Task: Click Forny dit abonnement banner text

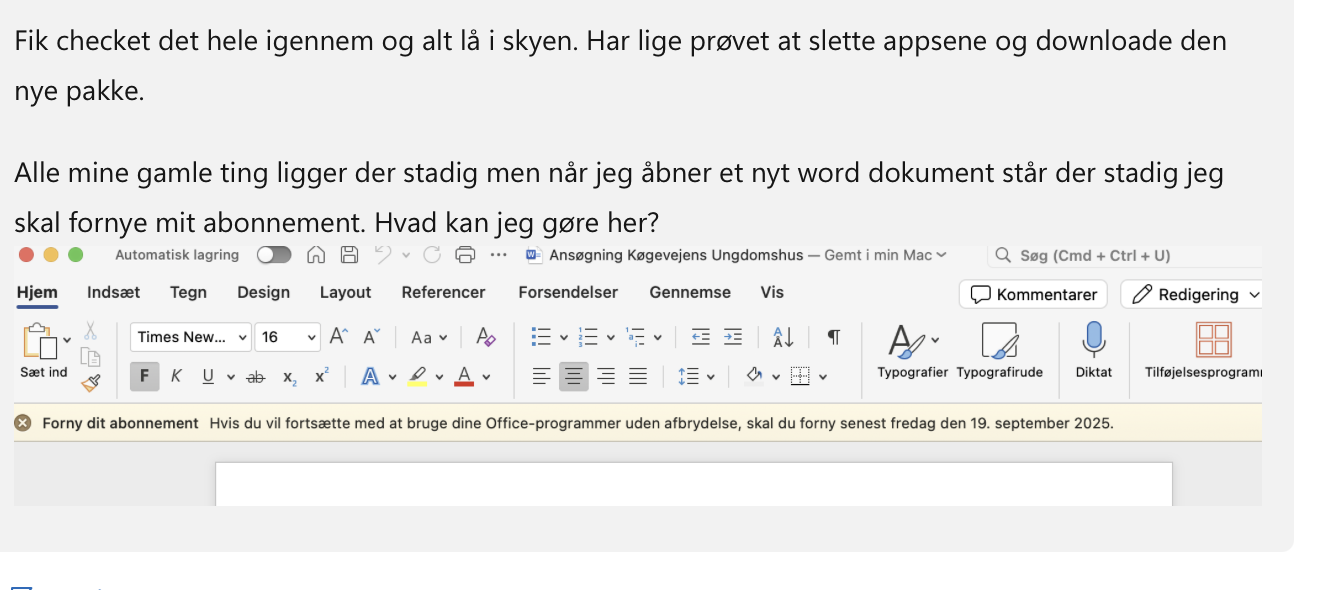Action: coord(120,424)
